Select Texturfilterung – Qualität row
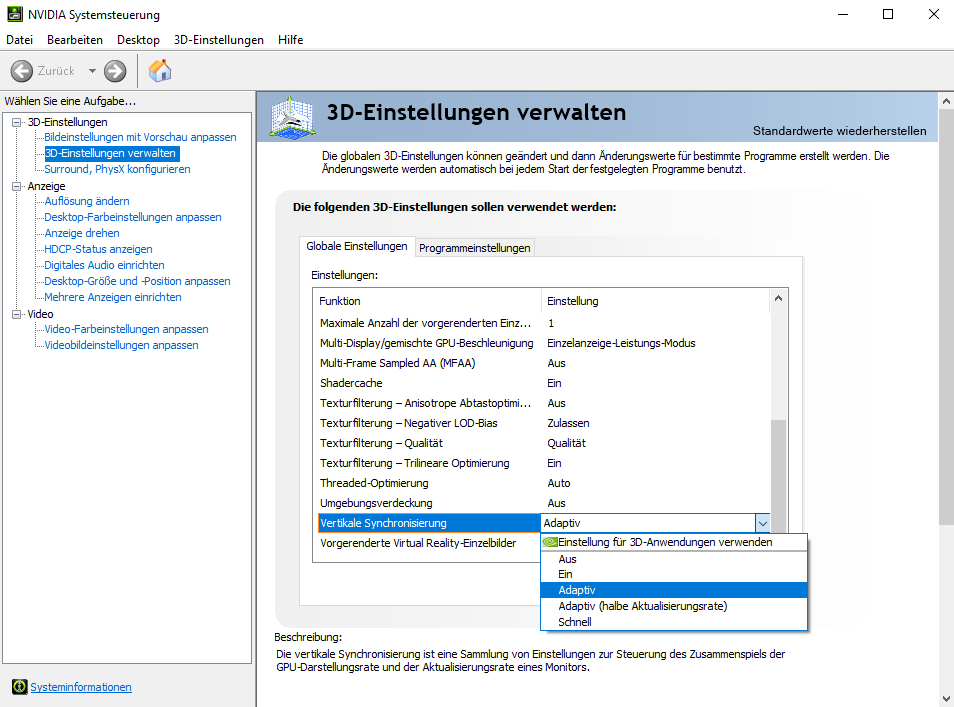The image size is (954, 707). pyautogui.click(x=544, y=444)
